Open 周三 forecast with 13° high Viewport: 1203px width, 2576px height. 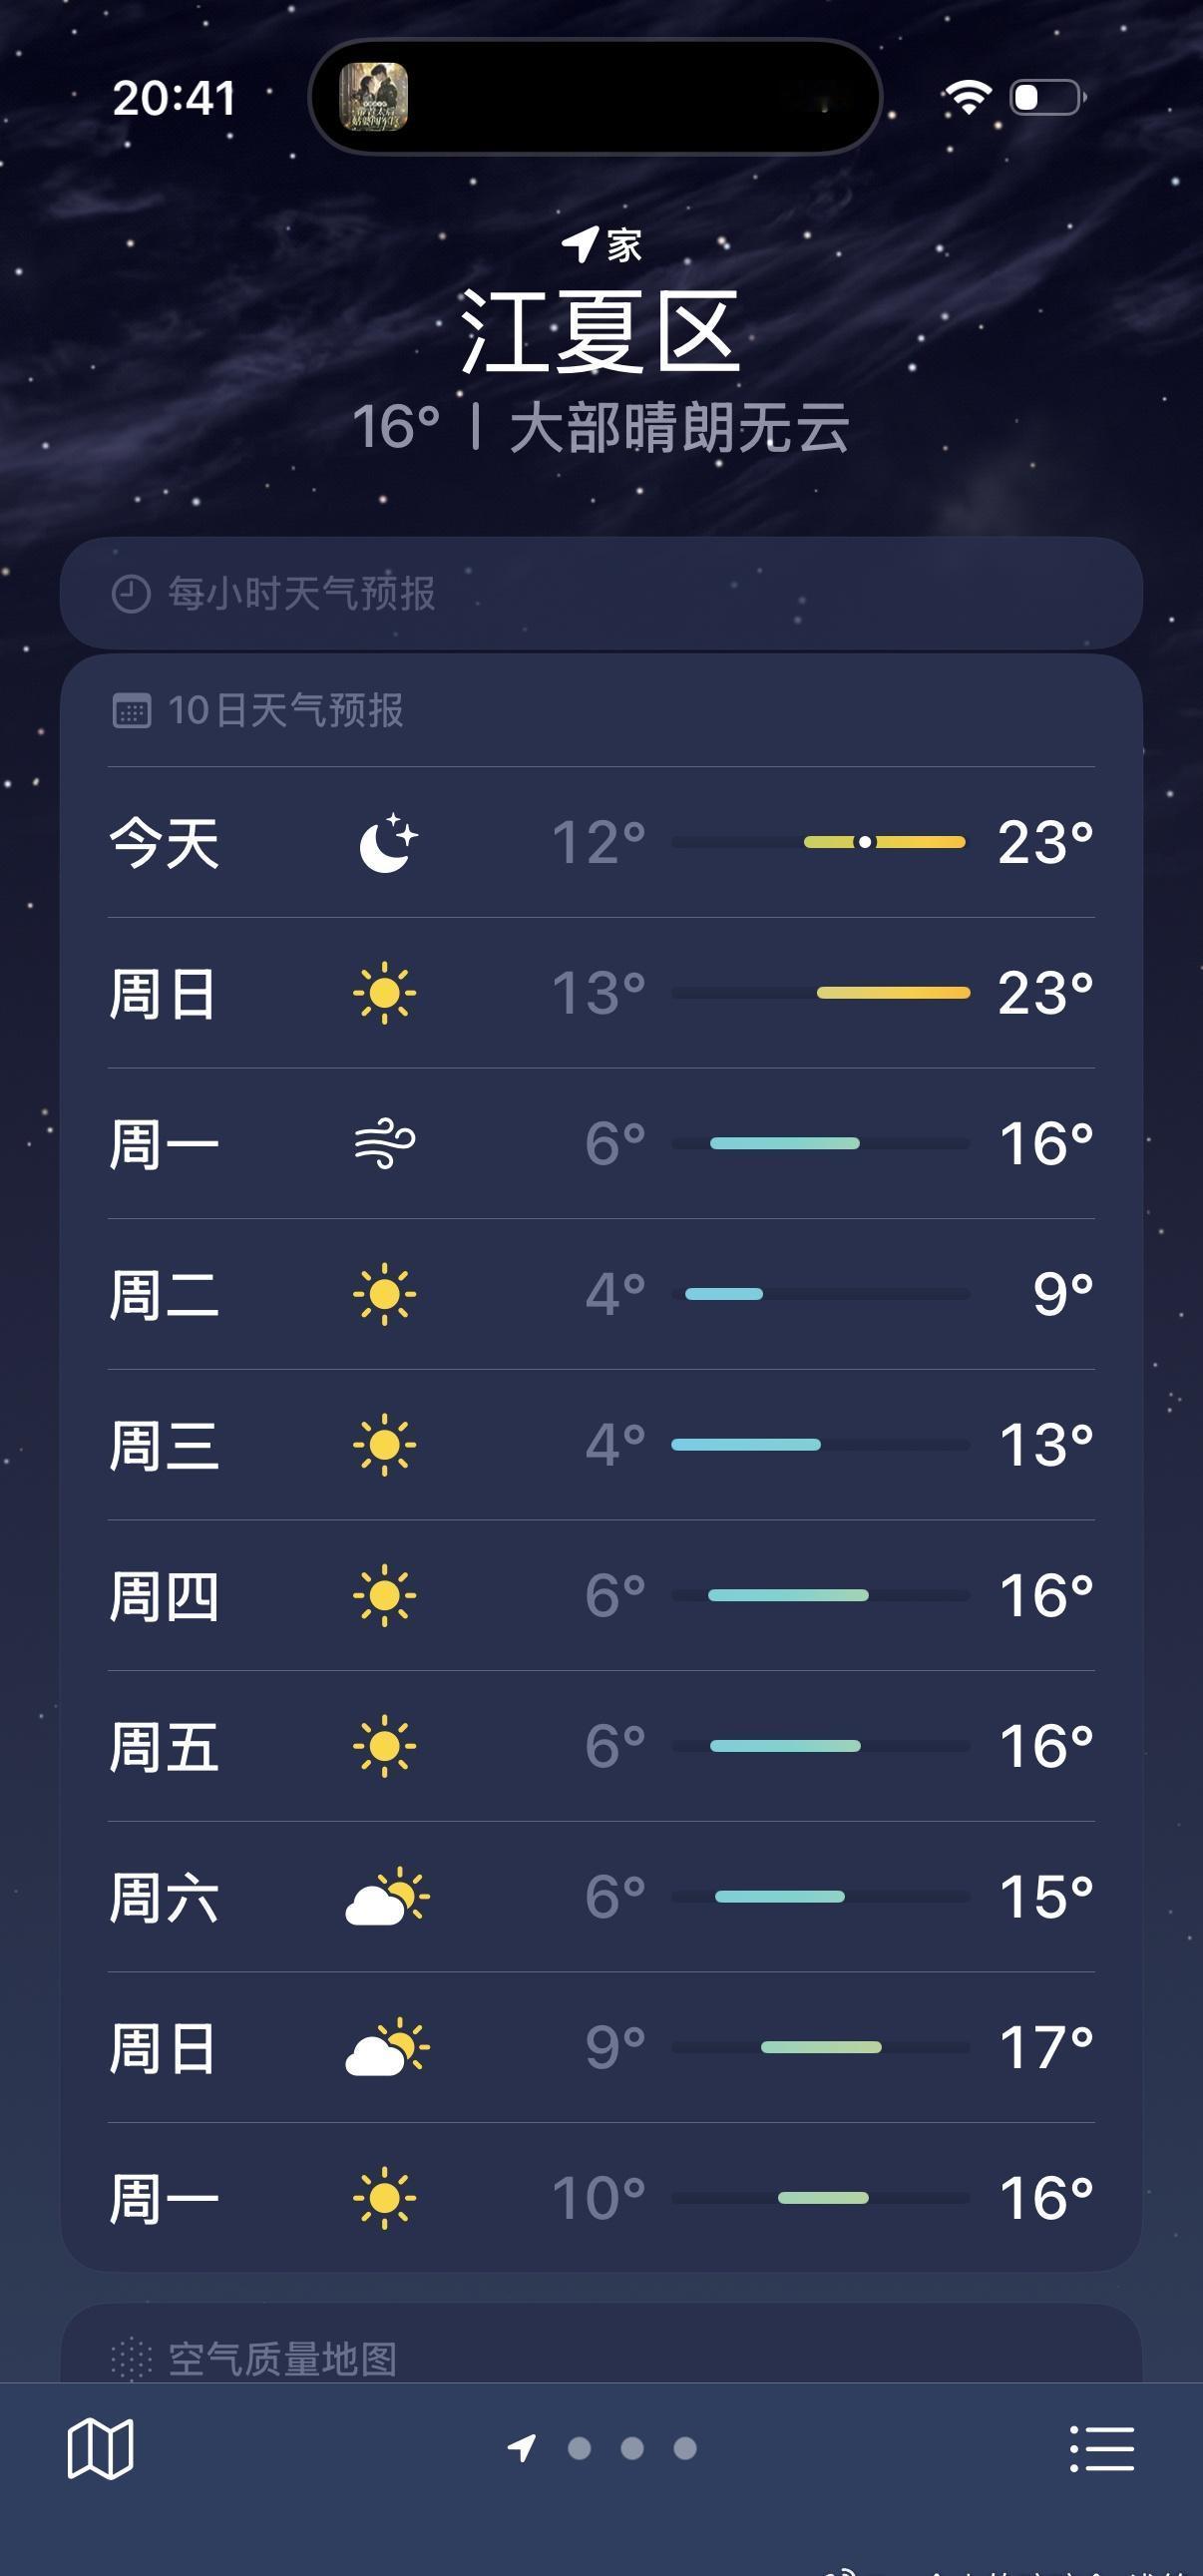pos(601,1445)
